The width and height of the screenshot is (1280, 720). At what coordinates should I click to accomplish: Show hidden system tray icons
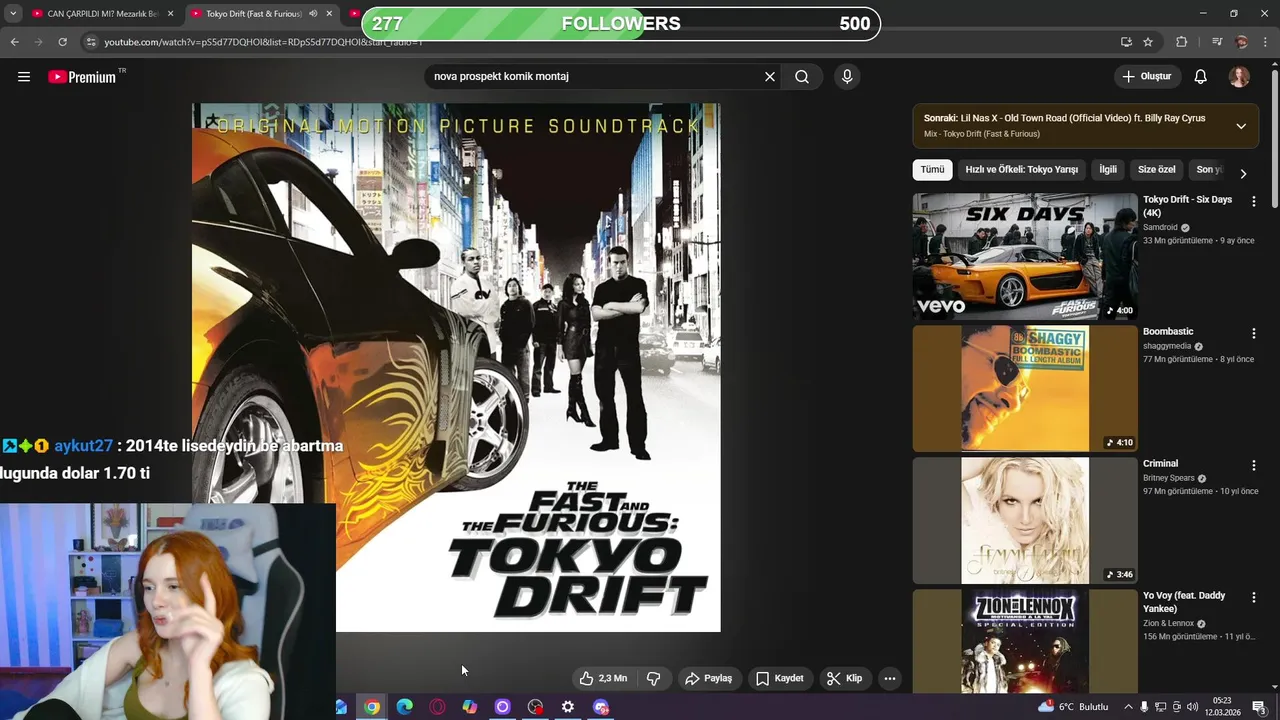pos(1128,707)
